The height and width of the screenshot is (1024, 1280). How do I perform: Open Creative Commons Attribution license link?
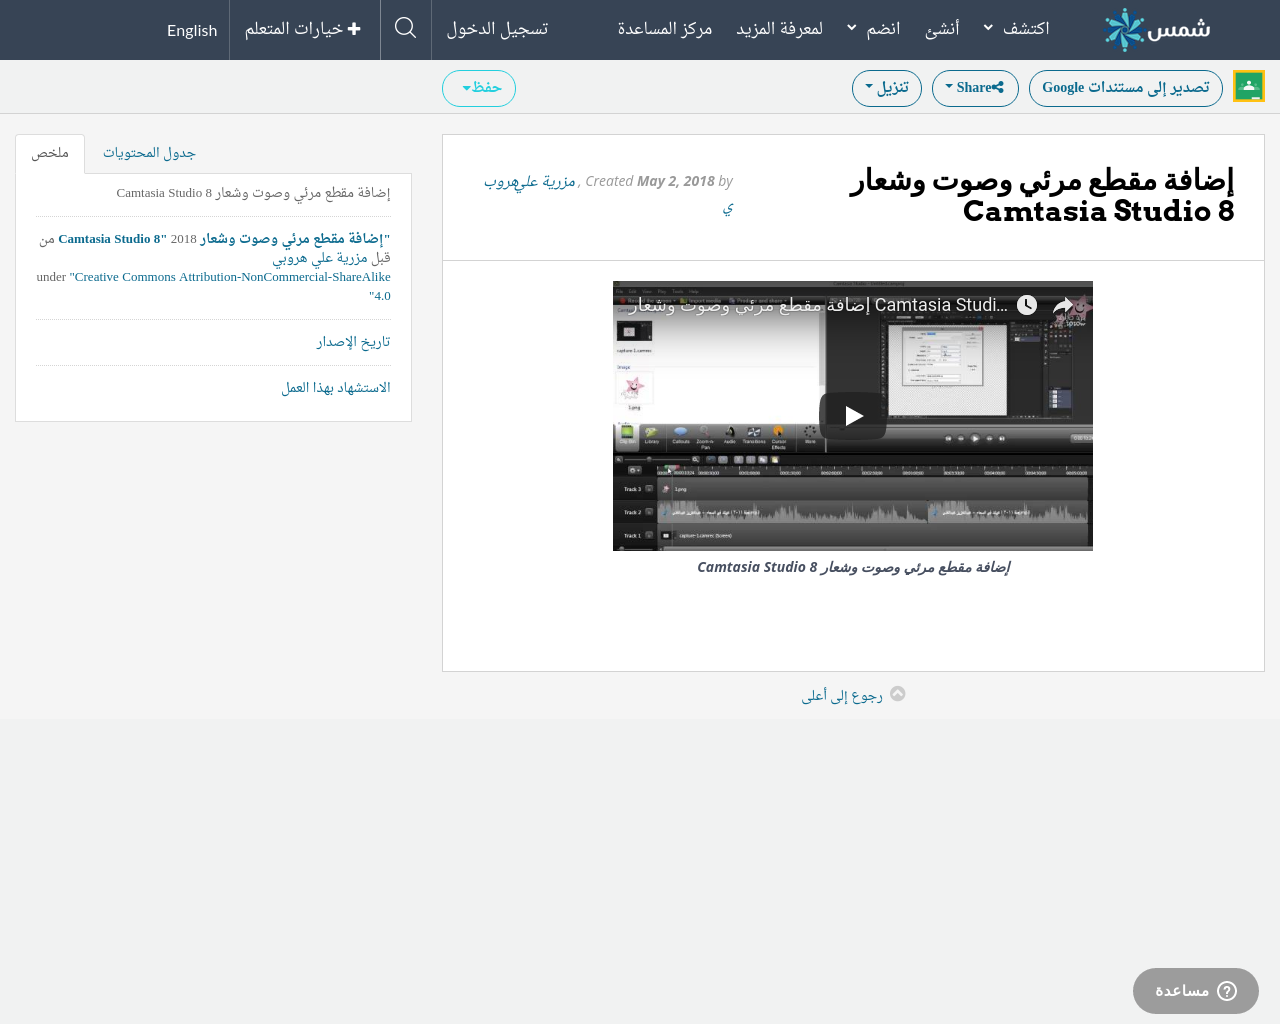coord(229,286)
